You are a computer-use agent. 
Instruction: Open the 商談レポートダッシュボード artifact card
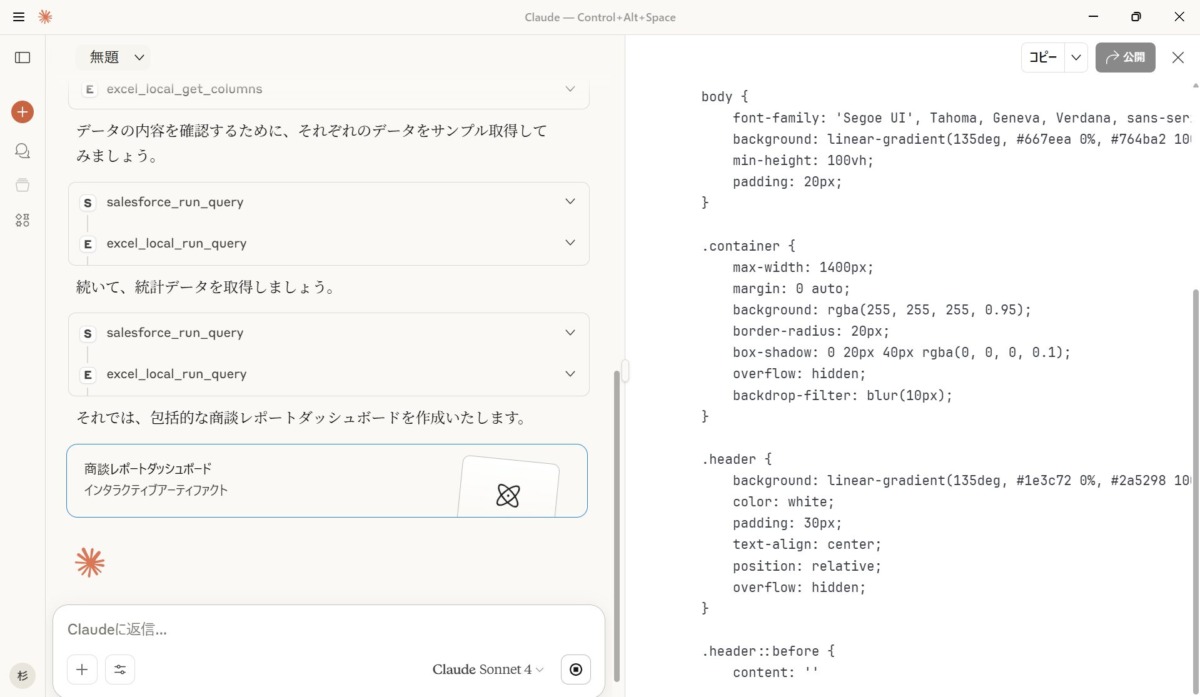click(327, 481)
